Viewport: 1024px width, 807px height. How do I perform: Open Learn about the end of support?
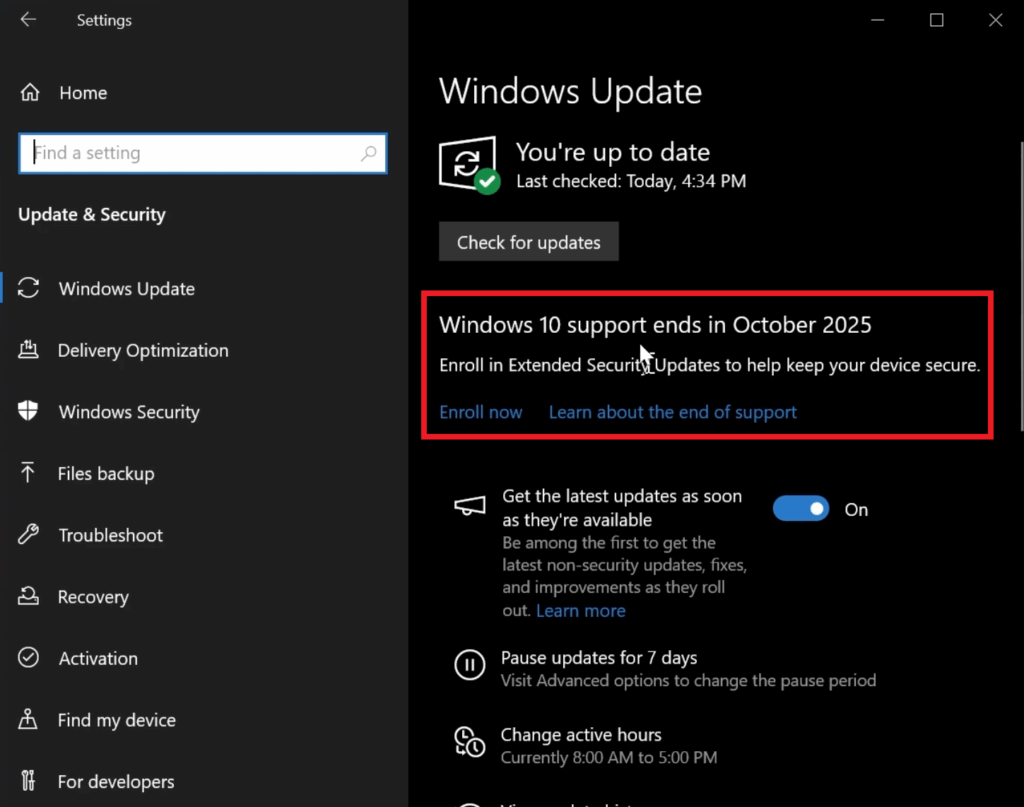(672, 412)
